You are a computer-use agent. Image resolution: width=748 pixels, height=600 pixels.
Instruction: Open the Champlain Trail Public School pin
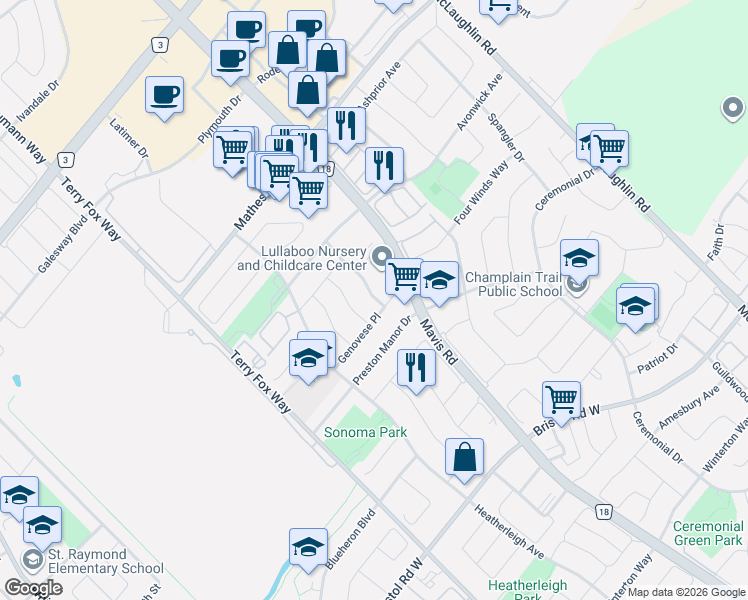(577, 285)
